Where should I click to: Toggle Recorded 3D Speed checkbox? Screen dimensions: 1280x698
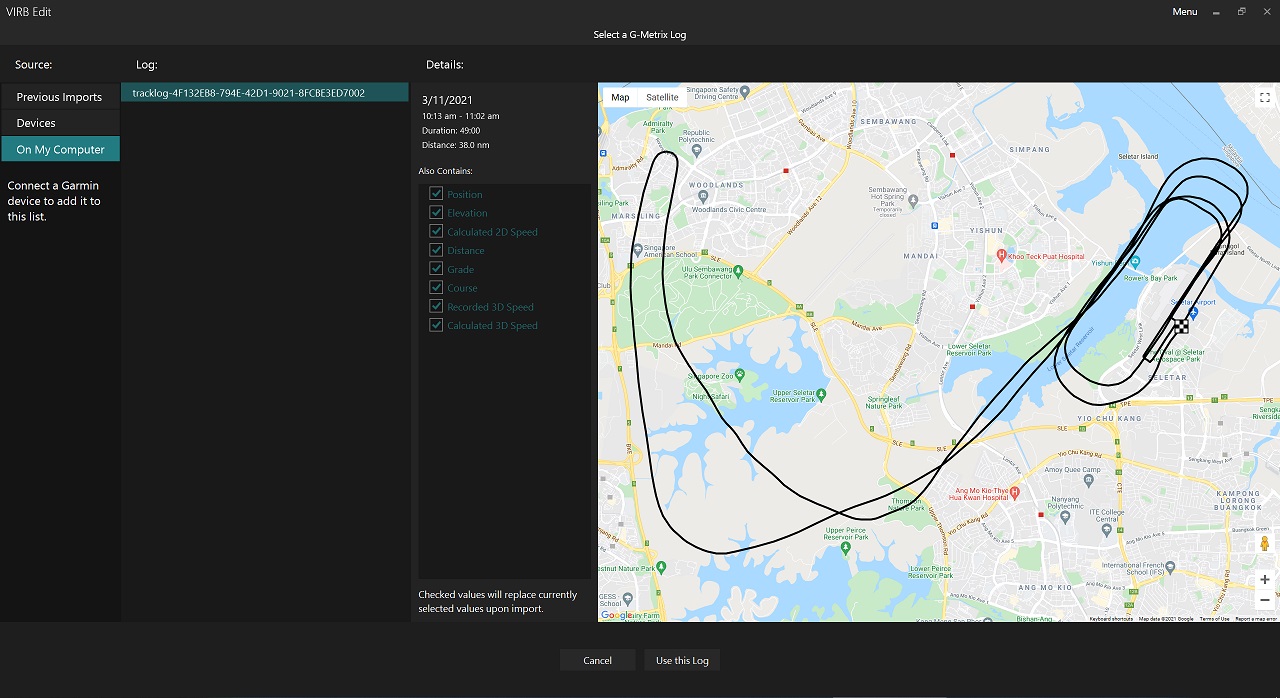436,306
